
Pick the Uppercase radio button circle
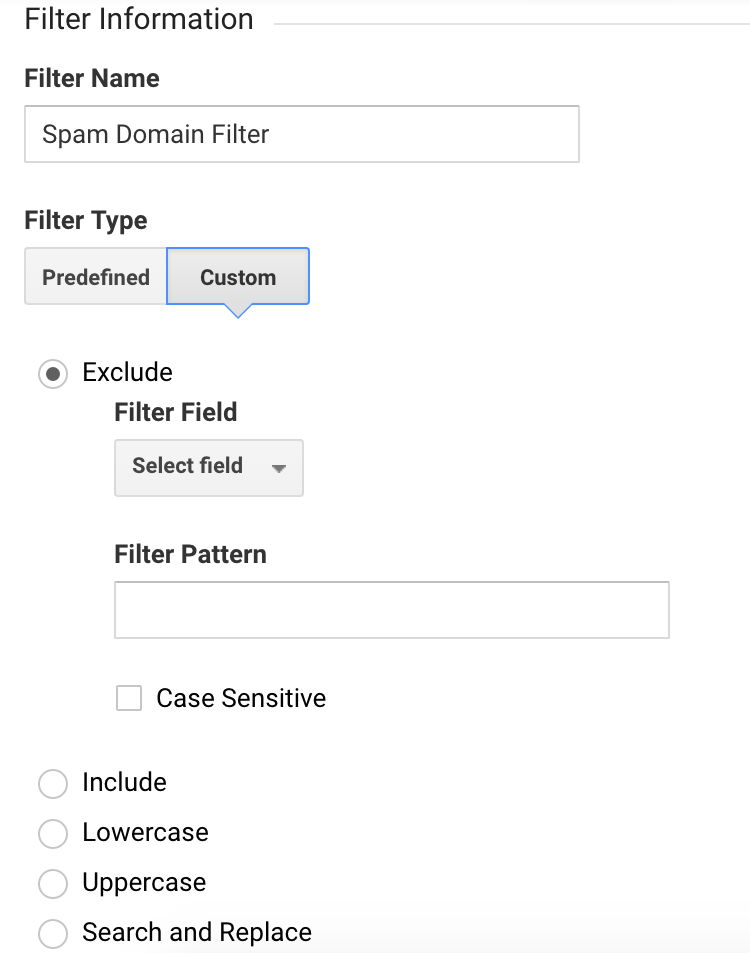tap(52, 884)
